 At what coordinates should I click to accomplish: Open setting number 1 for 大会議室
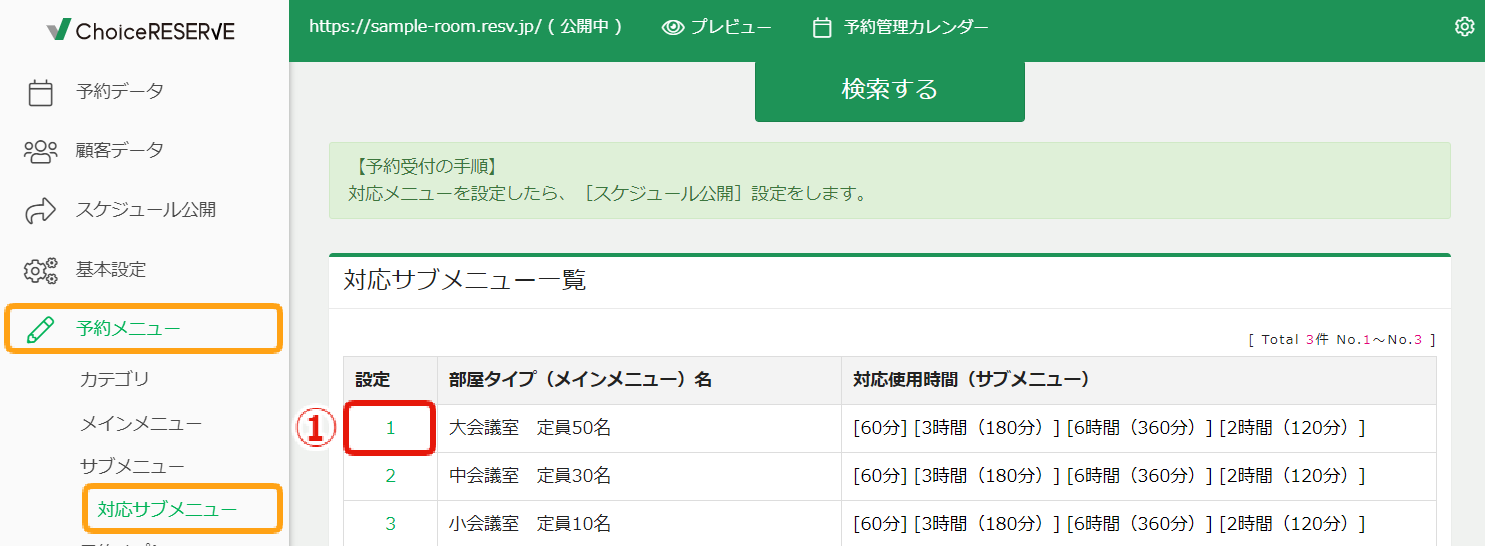[x=390, y=428]
